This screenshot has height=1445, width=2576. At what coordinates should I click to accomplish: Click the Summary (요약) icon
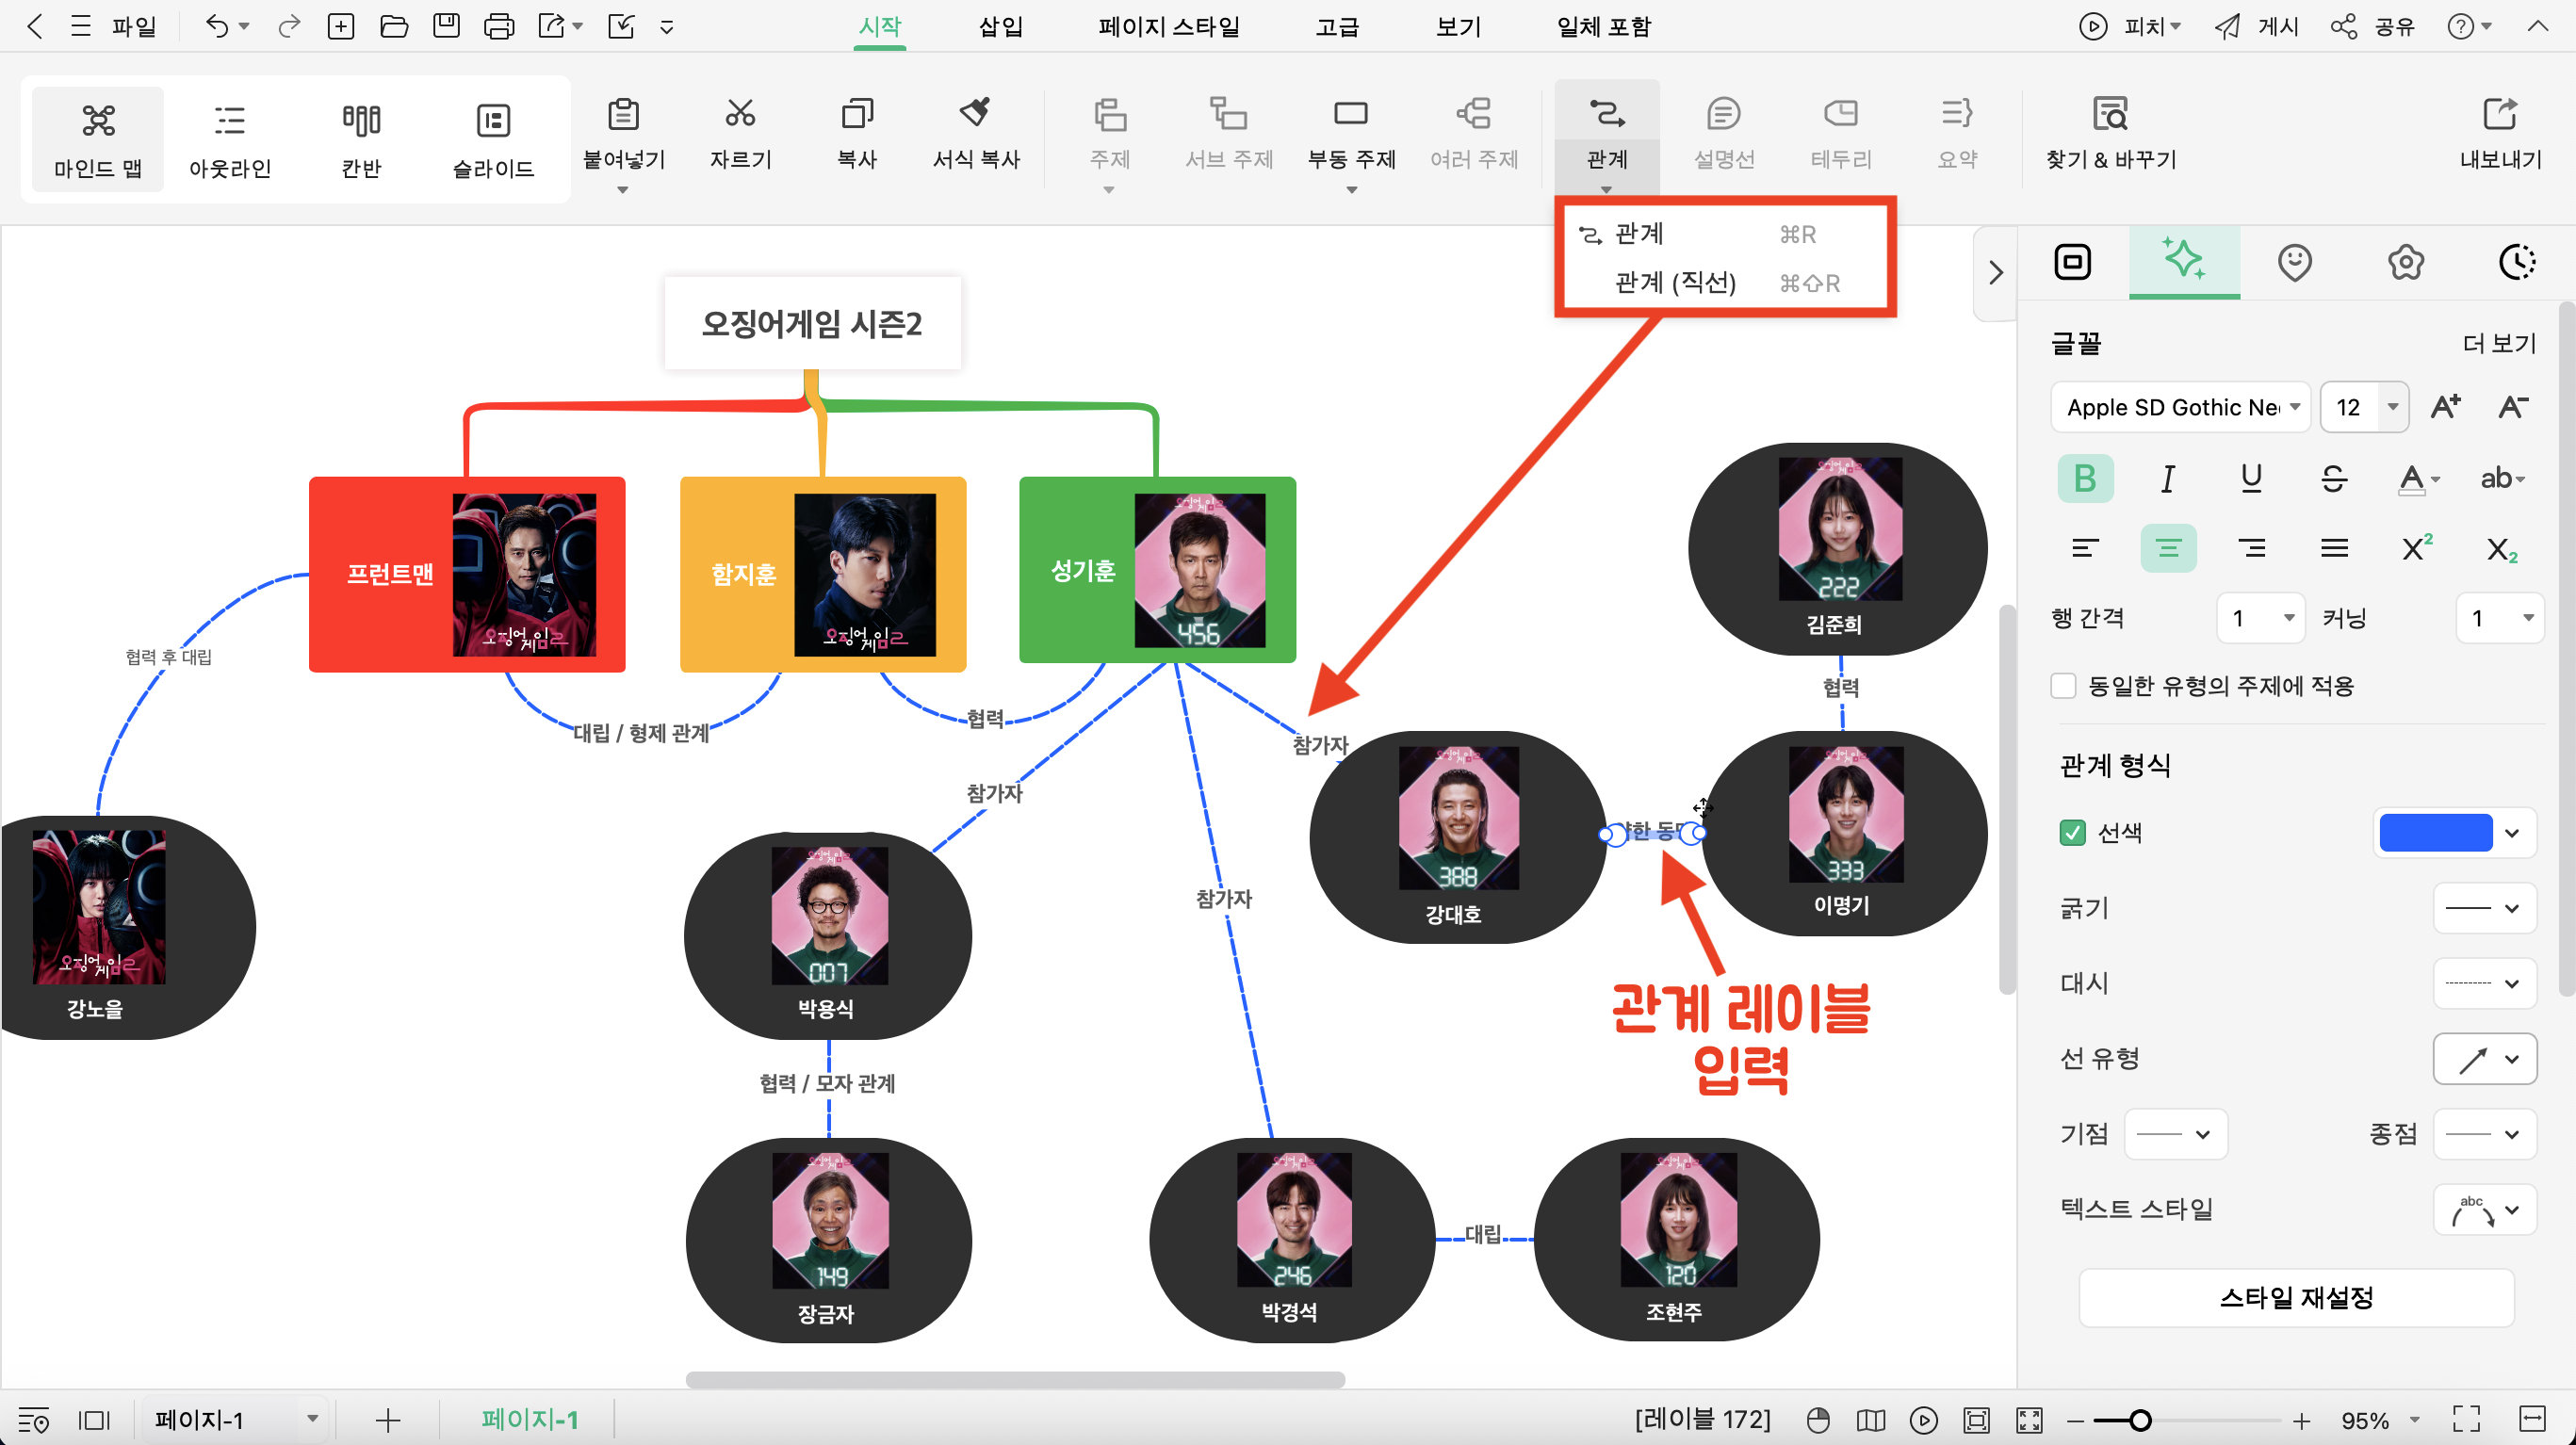(1957, 114)
